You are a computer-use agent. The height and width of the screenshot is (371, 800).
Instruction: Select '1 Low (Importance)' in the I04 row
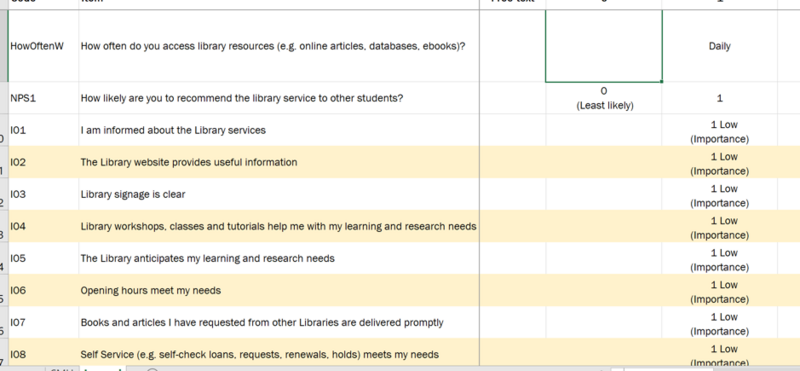coord(719,228)
